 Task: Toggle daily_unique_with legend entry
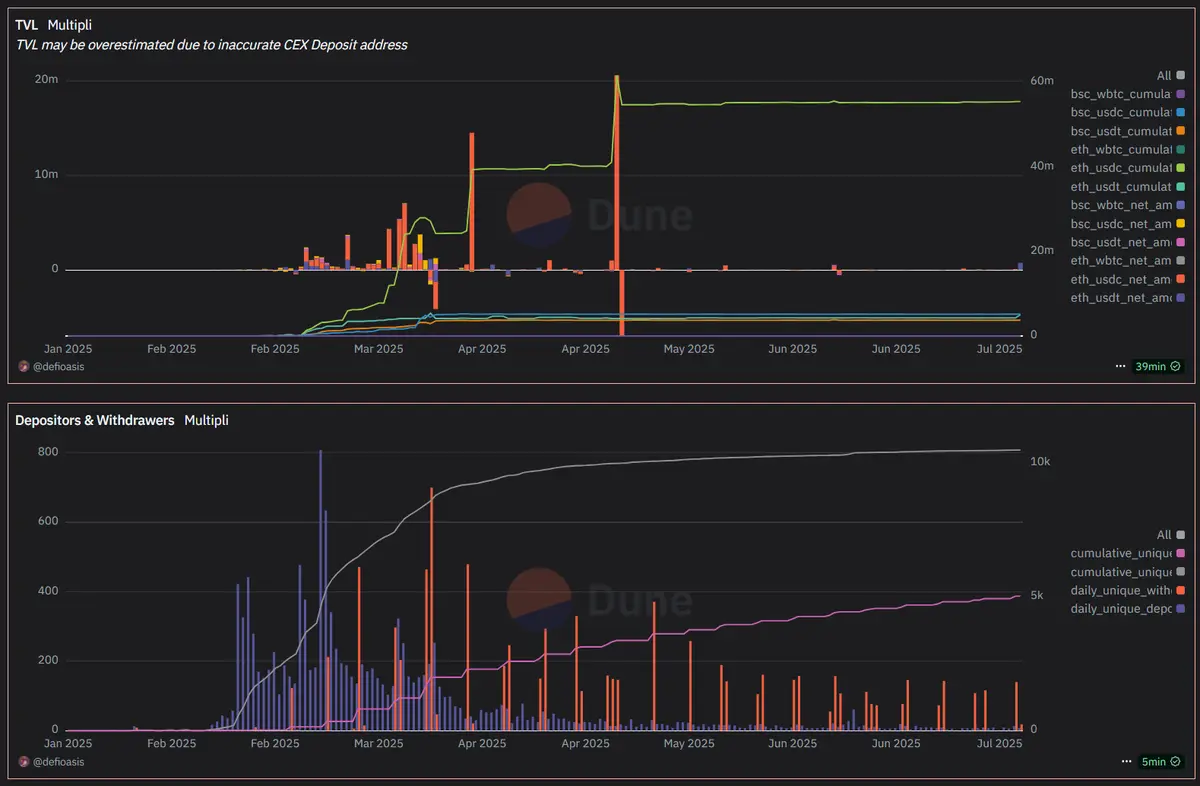tap(1127, 590)
